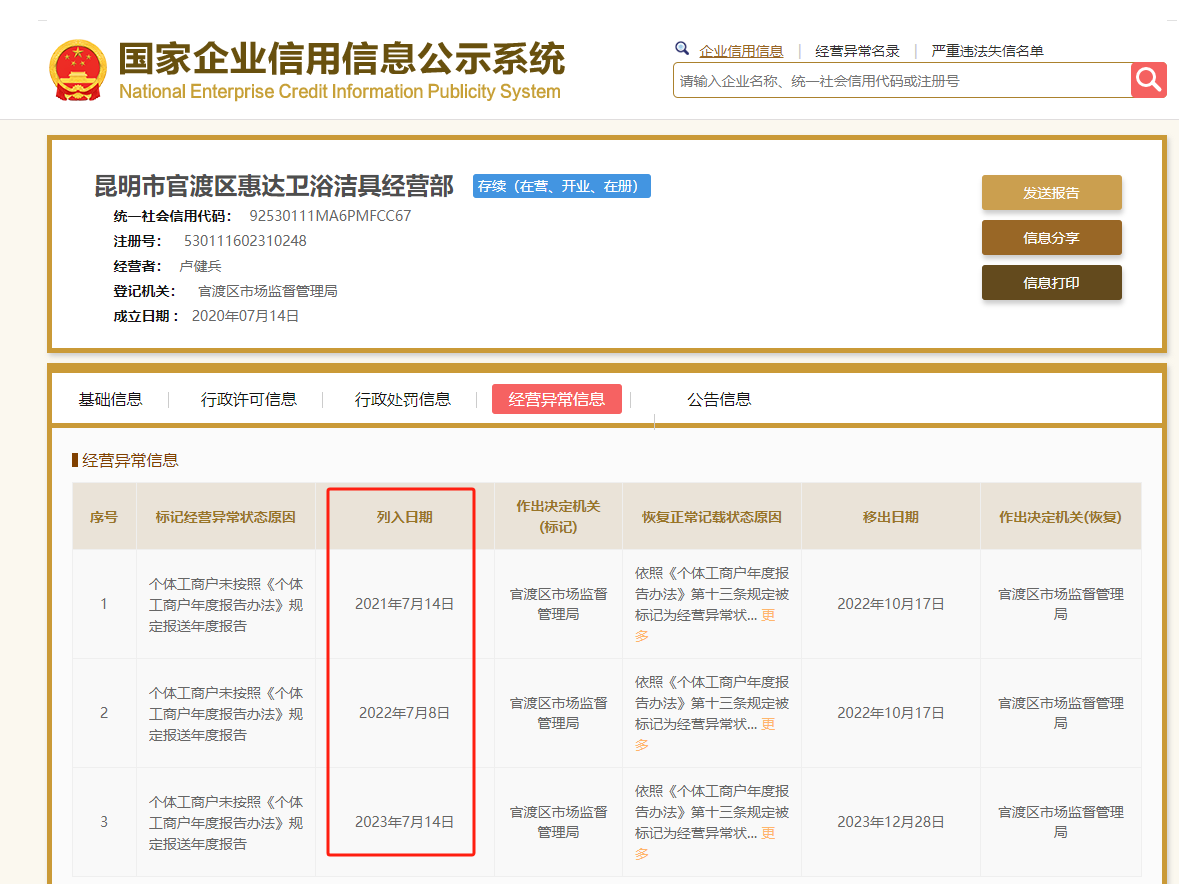This screenshot has width=1179, height=884.
Task: Click sequence number 1 cell
Action: point(104,604)
